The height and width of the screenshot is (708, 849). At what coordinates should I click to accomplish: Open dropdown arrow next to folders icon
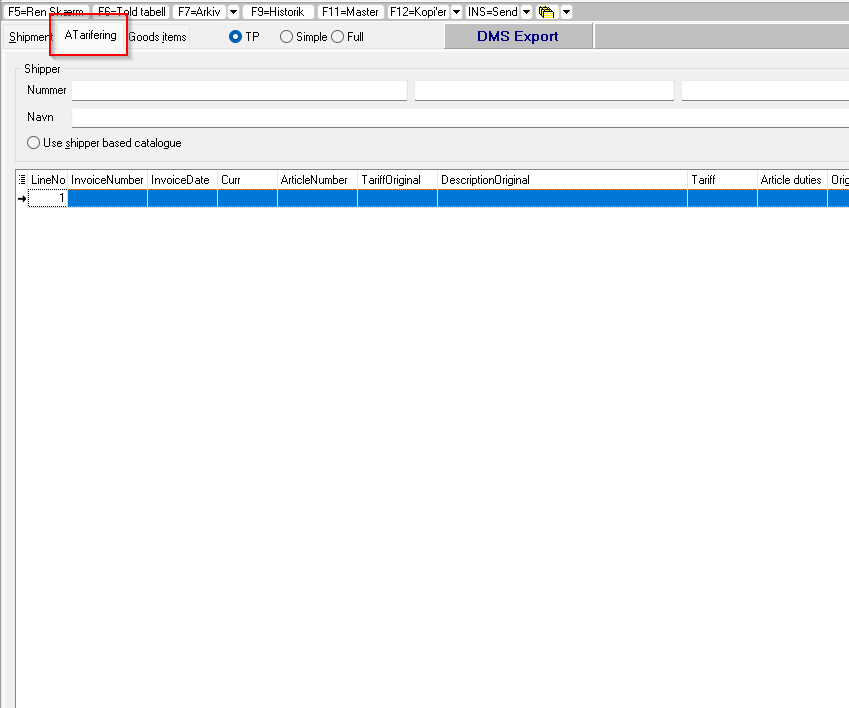566,12
